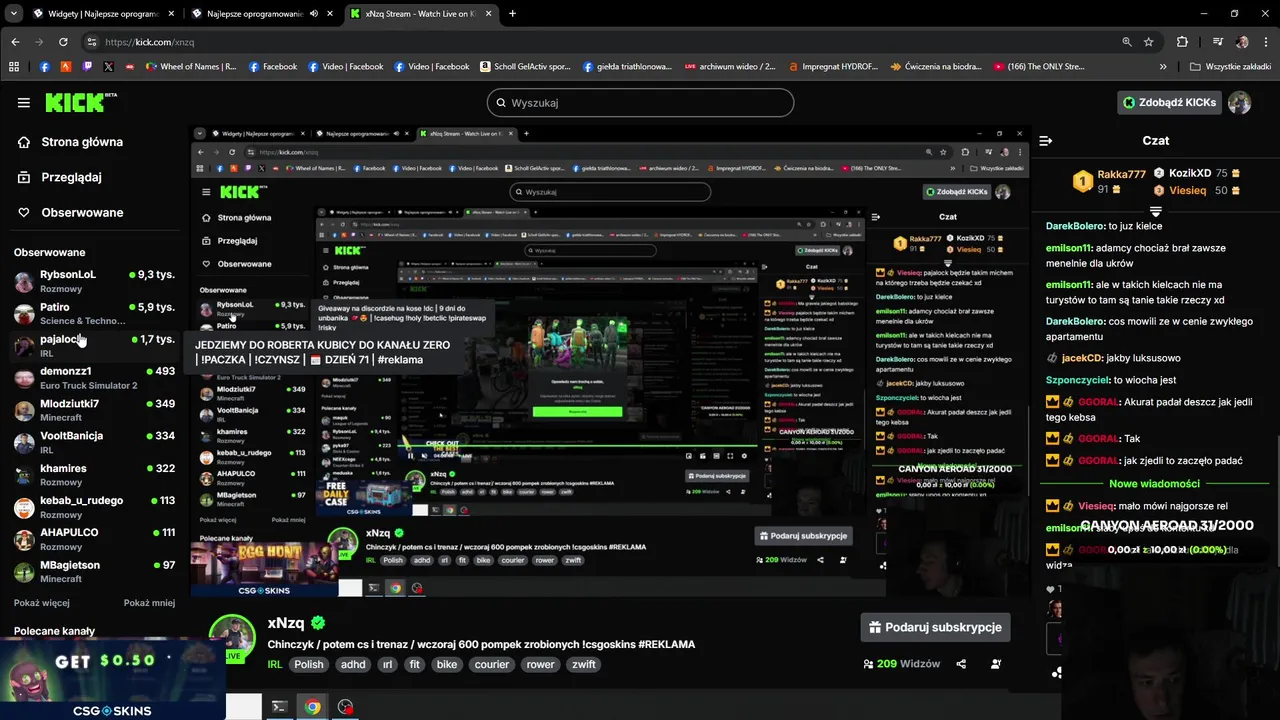Jump to new messages with Nowe wiadomości
The width and height of the screenshot is (1280, 720).
pos(1155,484)
